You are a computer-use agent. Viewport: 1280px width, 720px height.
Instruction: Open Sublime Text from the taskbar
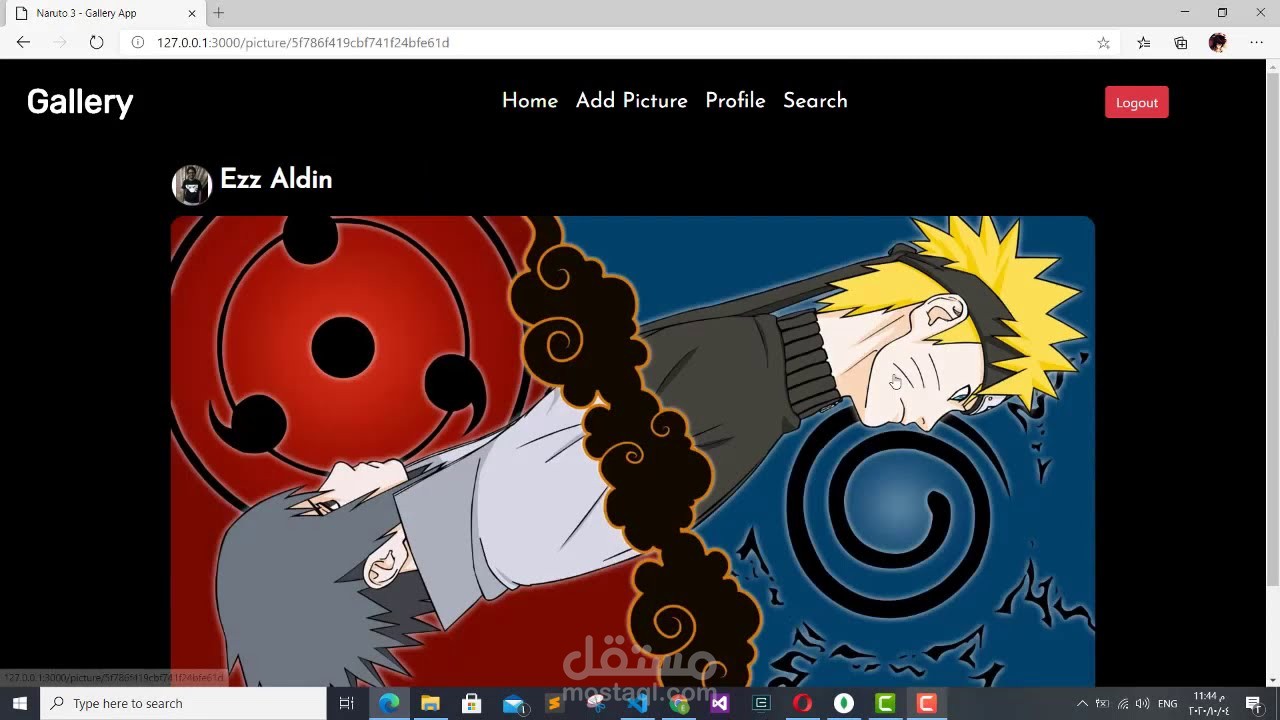pos(554,703)
